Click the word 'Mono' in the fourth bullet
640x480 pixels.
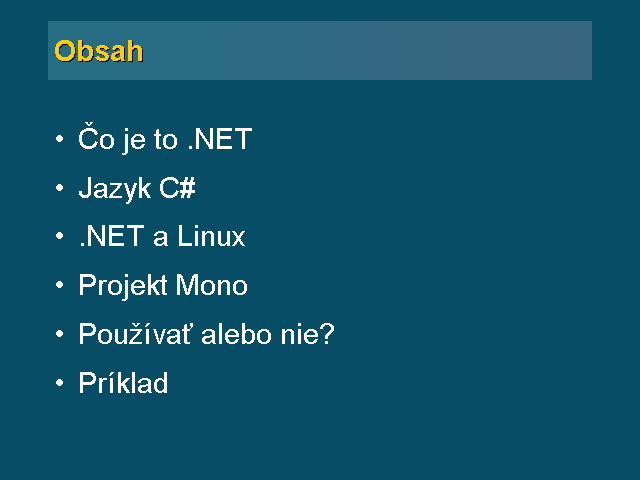click(211, 285)
